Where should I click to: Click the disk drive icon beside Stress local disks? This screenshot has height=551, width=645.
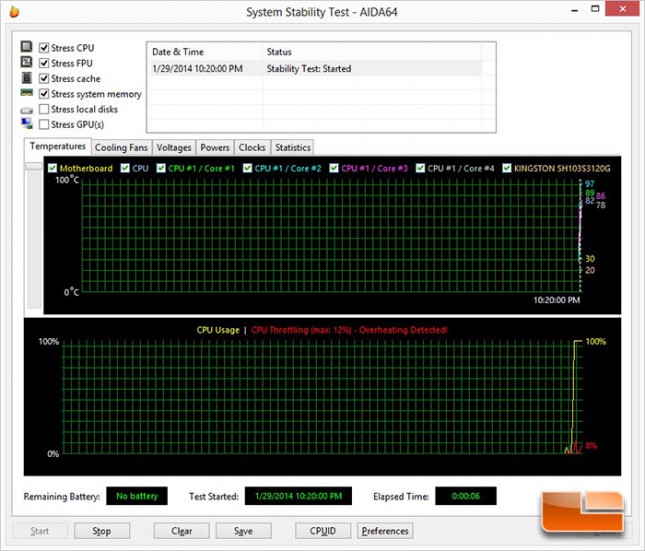(27, 110)
